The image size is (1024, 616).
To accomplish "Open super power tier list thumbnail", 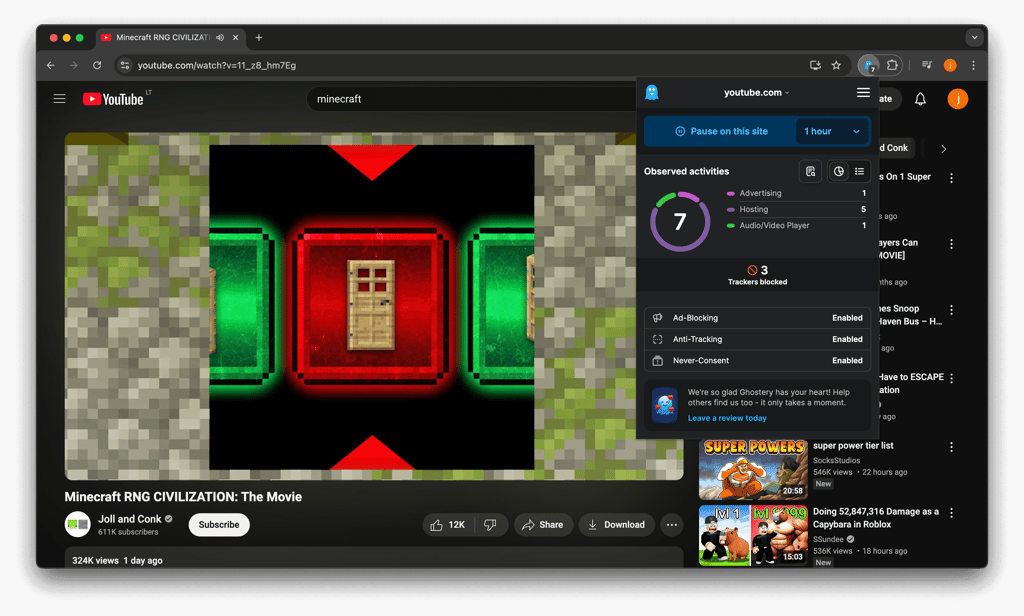I will [753, 469].
